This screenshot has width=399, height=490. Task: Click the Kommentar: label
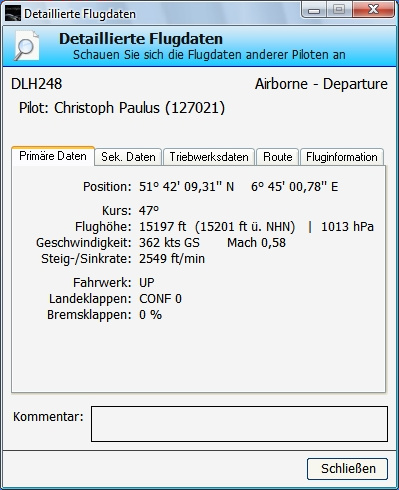pos(48,417)
